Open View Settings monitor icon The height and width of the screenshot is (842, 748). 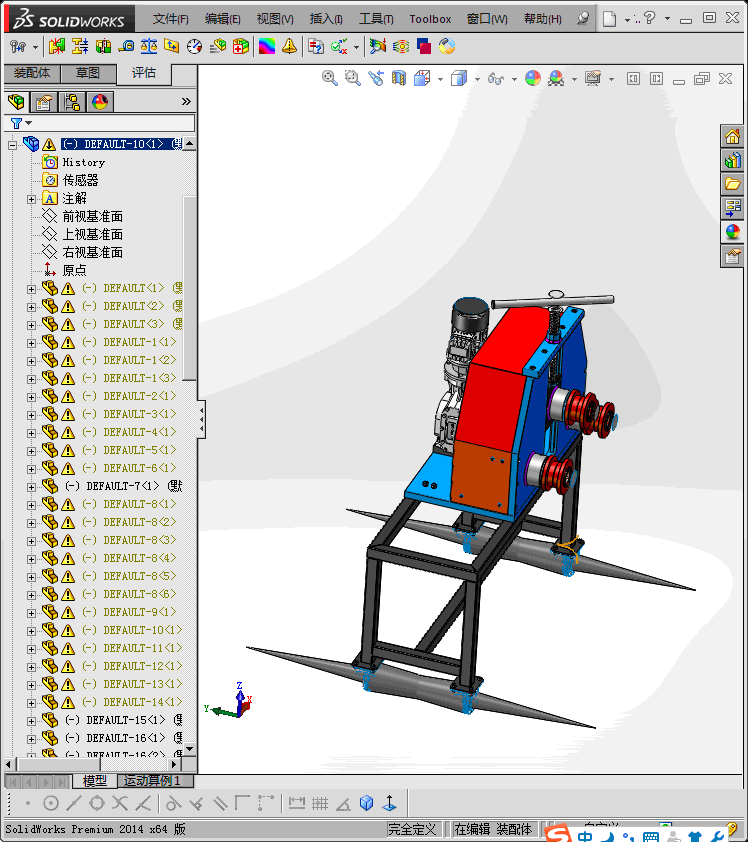[x=593, y=78]
